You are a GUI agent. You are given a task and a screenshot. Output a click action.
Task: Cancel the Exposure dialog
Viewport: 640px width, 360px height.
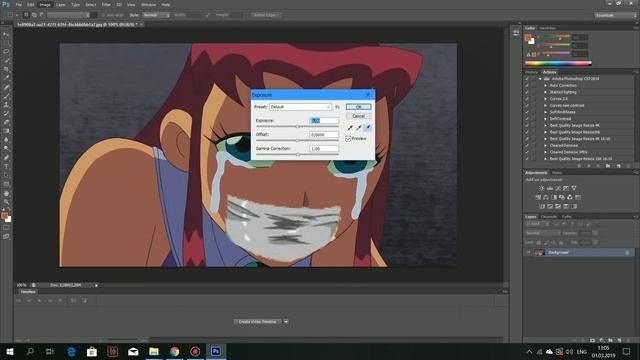coord(358,116)
